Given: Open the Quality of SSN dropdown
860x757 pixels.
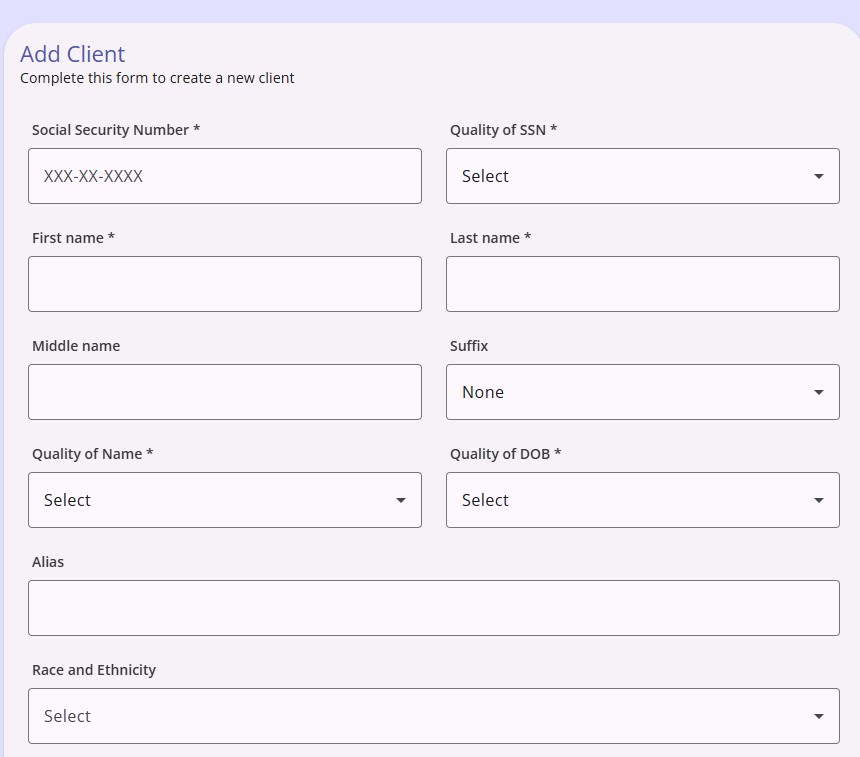Looking at the screenshot, I should [x=643, y=176].
